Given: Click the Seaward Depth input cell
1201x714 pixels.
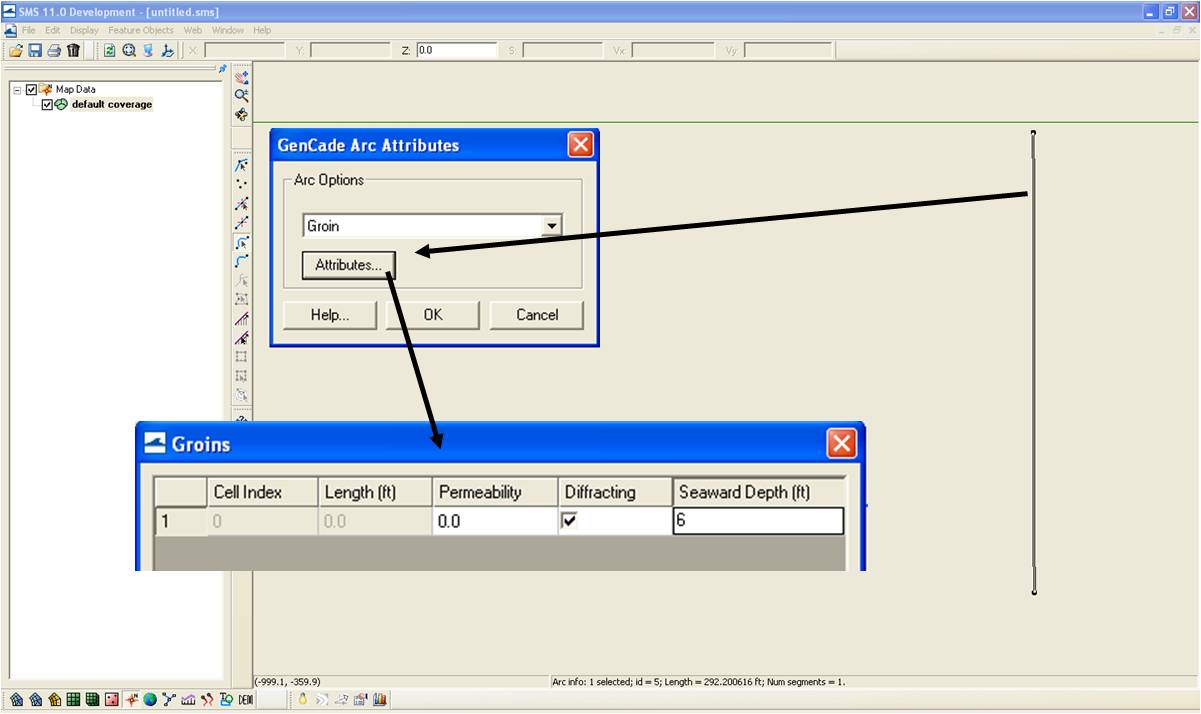Looking at the screenshot, I should pos(758,521).
